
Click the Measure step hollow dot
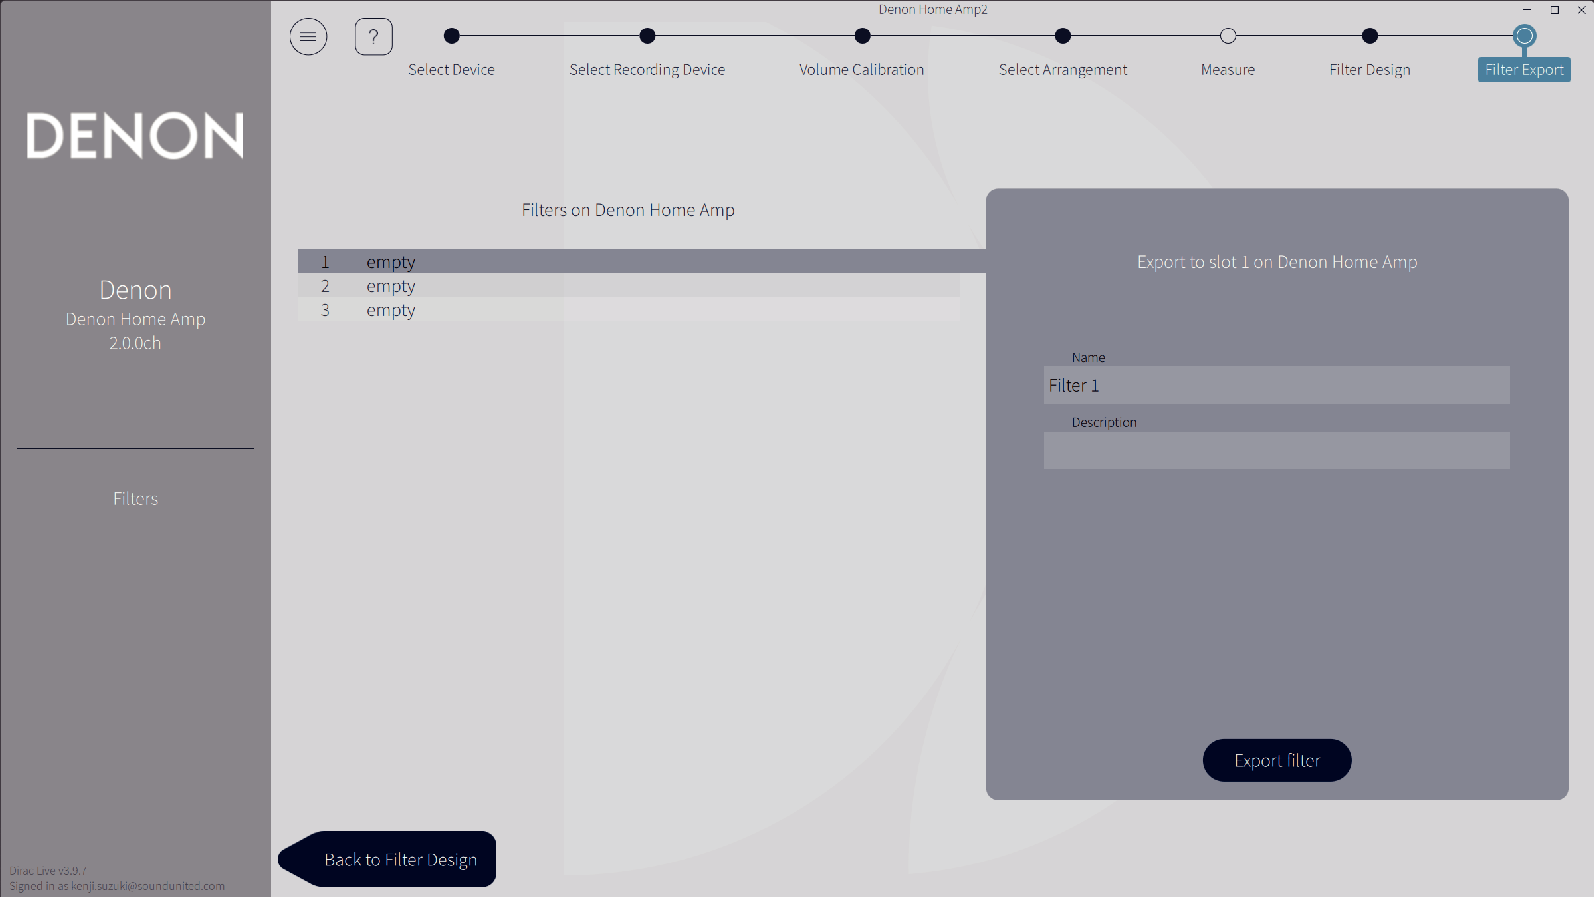point(1228,36)
